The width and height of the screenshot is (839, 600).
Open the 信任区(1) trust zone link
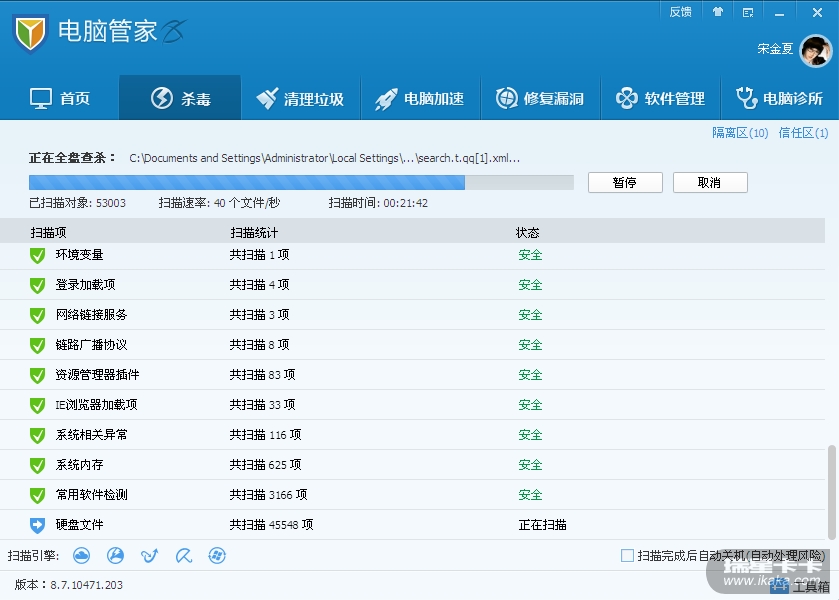(803, 133)
